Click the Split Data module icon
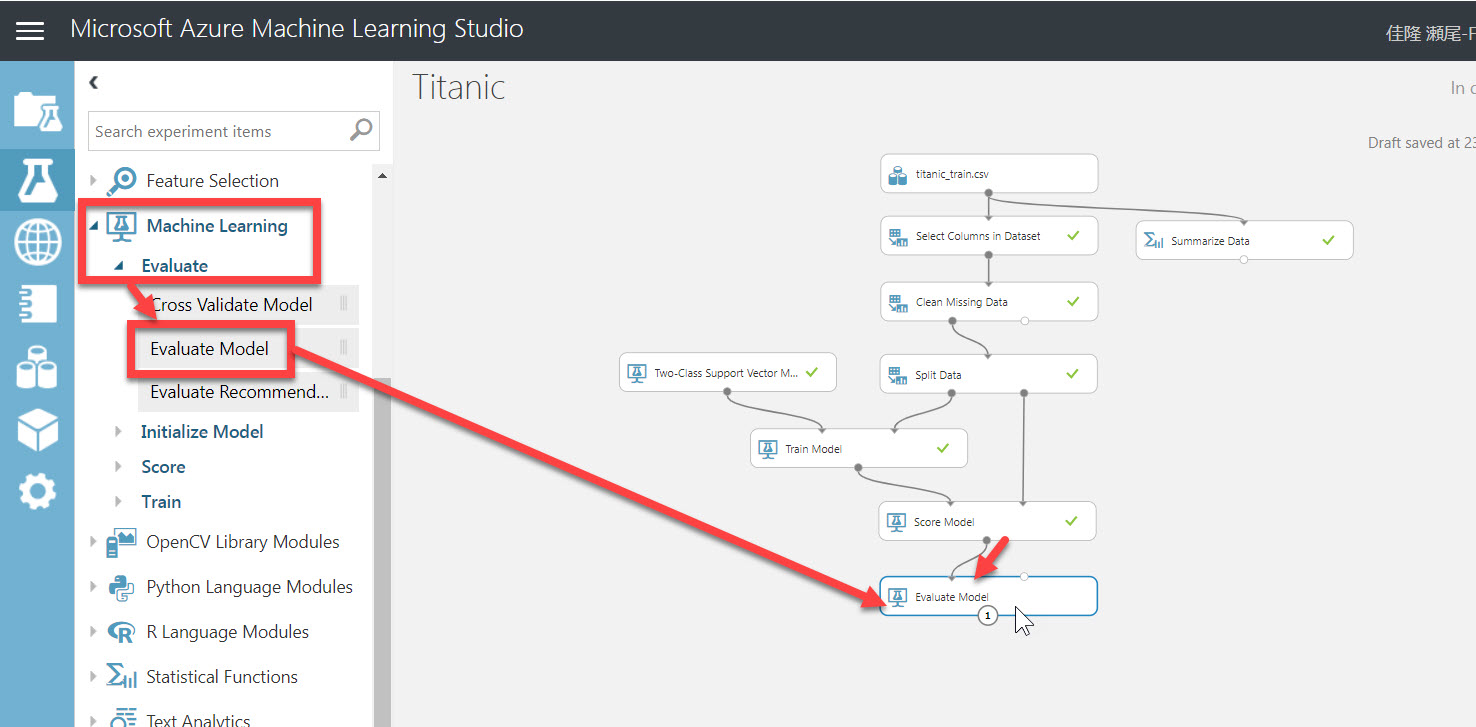Viewport: 1476px width, 727px height. (897, 375)
